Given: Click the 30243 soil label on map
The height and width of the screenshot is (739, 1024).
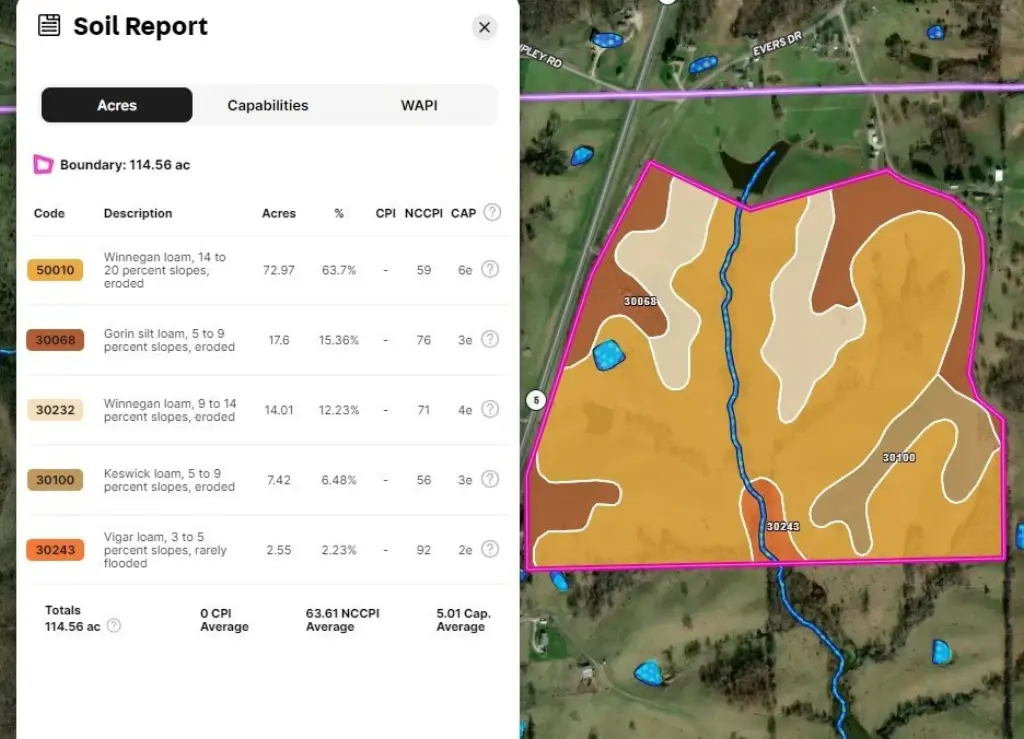Looking at the screenshot, I should coord(783,526).
